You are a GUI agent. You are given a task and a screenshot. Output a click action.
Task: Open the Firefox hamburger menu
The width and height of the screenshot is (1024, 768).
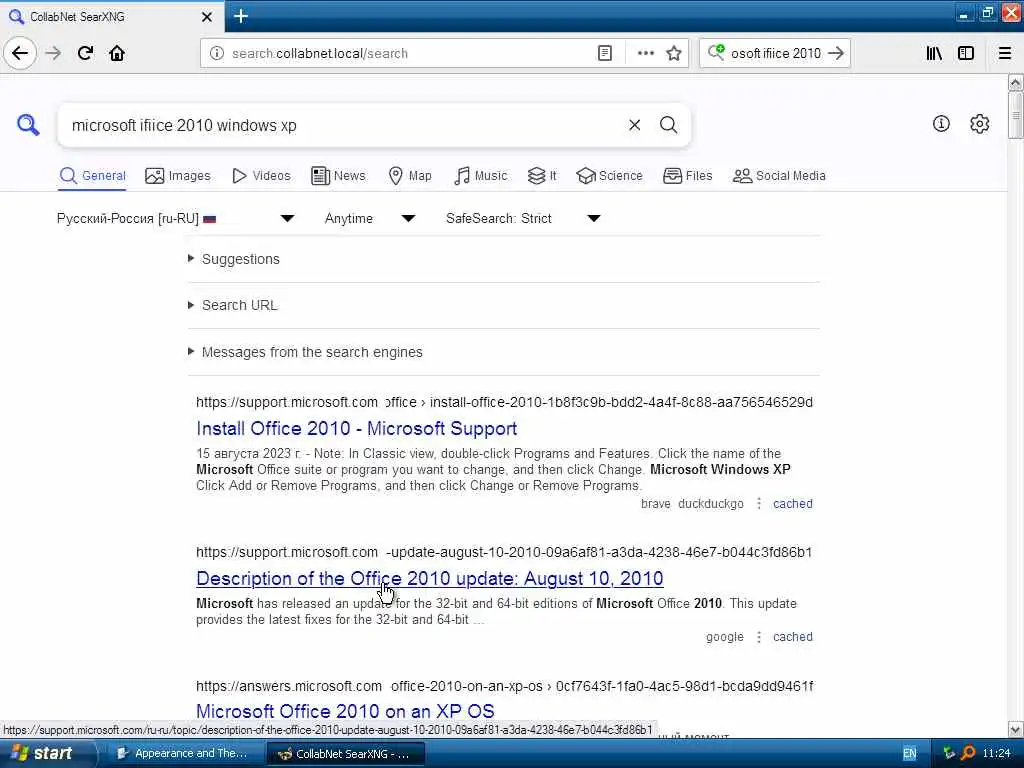(x=1005, y=53)
